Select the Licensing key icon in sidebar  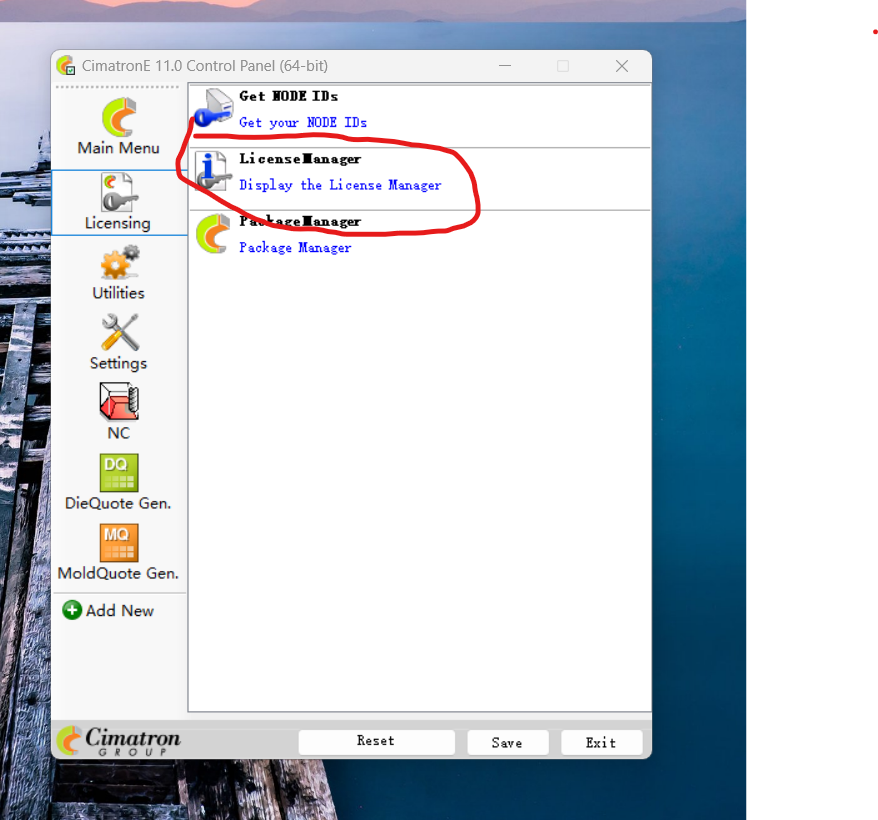pos(119,192)
